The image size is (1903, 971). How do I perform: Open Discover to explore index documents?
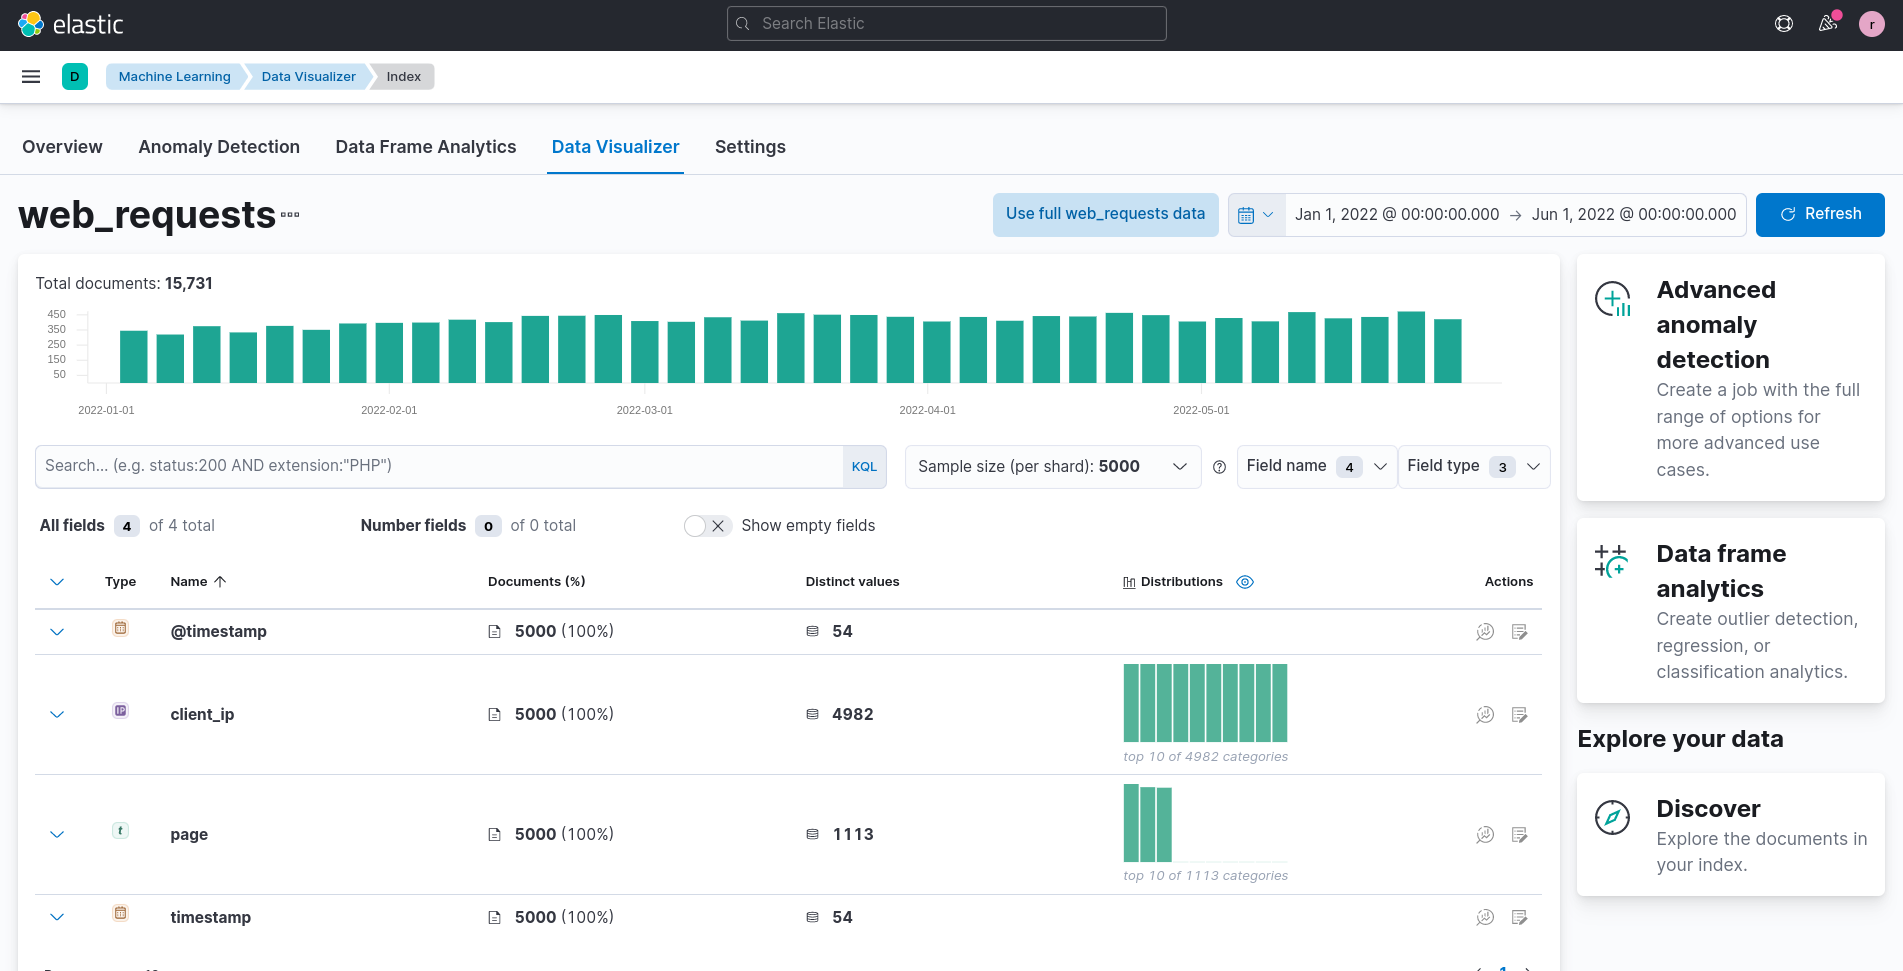[1730, 835]
